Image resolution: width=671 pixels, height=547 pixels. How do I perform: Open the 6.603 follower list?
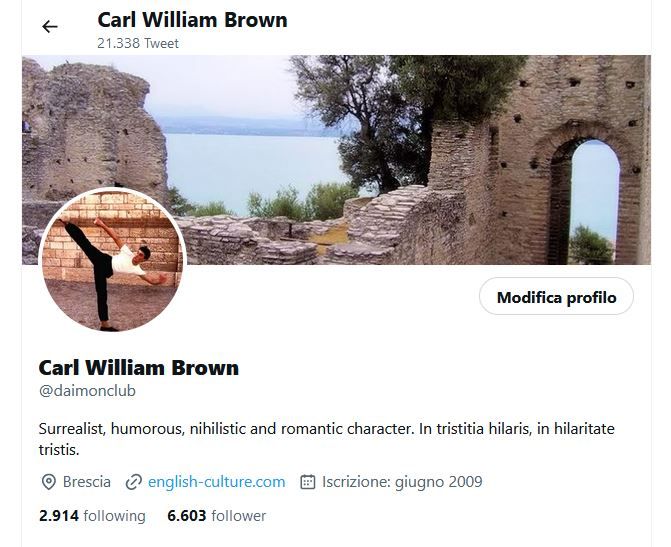pyautogui.click(x=217, y=516)
